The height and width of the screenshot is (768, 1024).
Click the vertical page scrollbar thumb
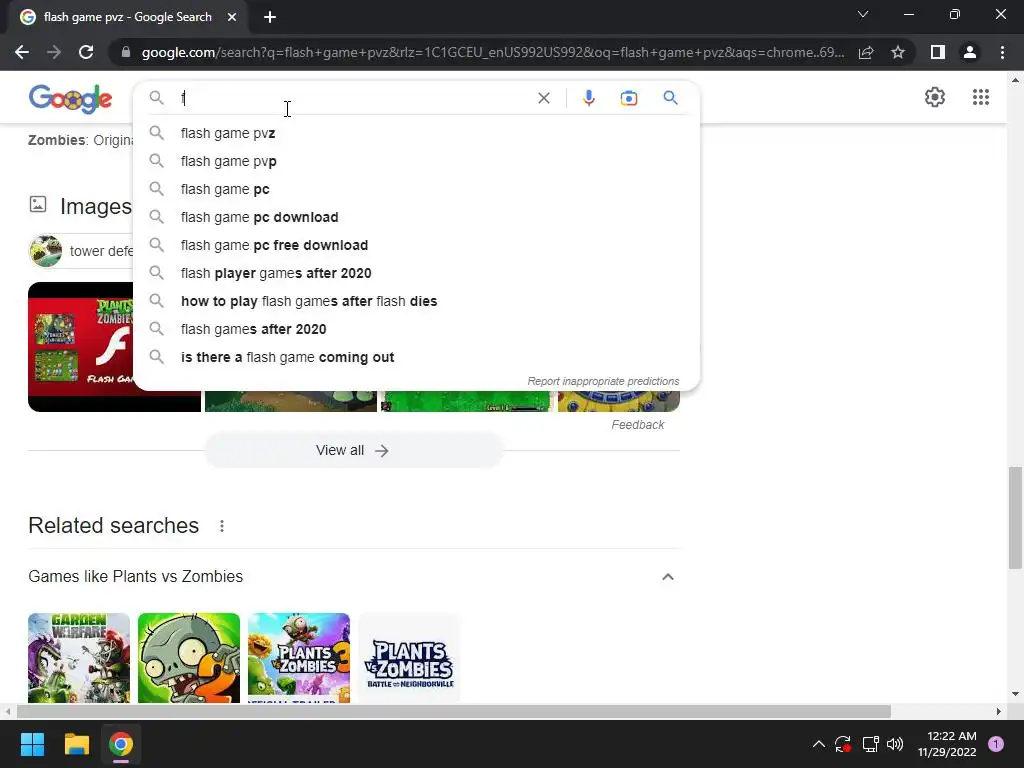1015,517
